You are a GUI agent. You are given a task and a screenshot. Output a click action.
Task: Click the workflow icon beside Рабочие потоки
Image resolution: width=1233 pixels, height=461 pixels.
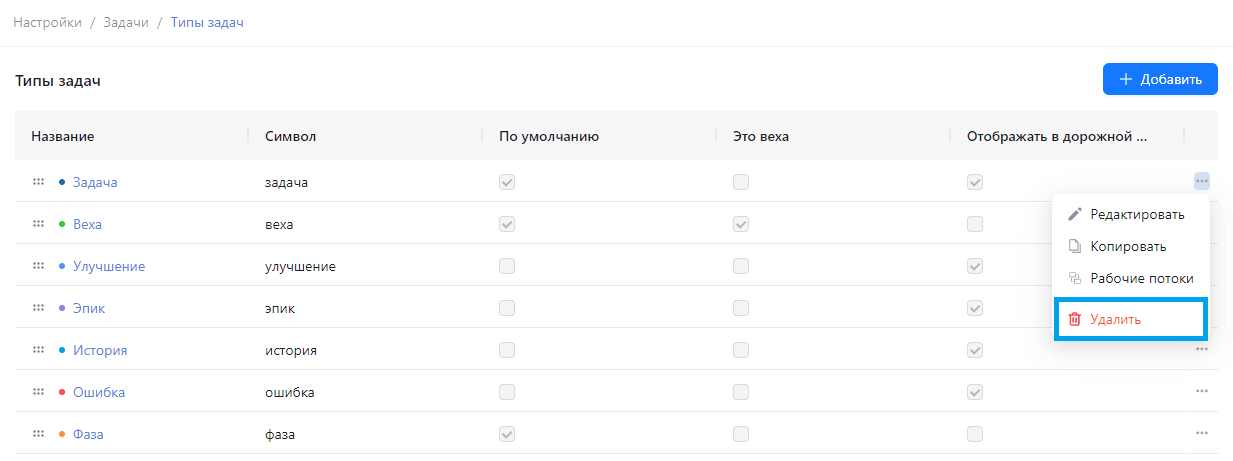coord(1075,279)
